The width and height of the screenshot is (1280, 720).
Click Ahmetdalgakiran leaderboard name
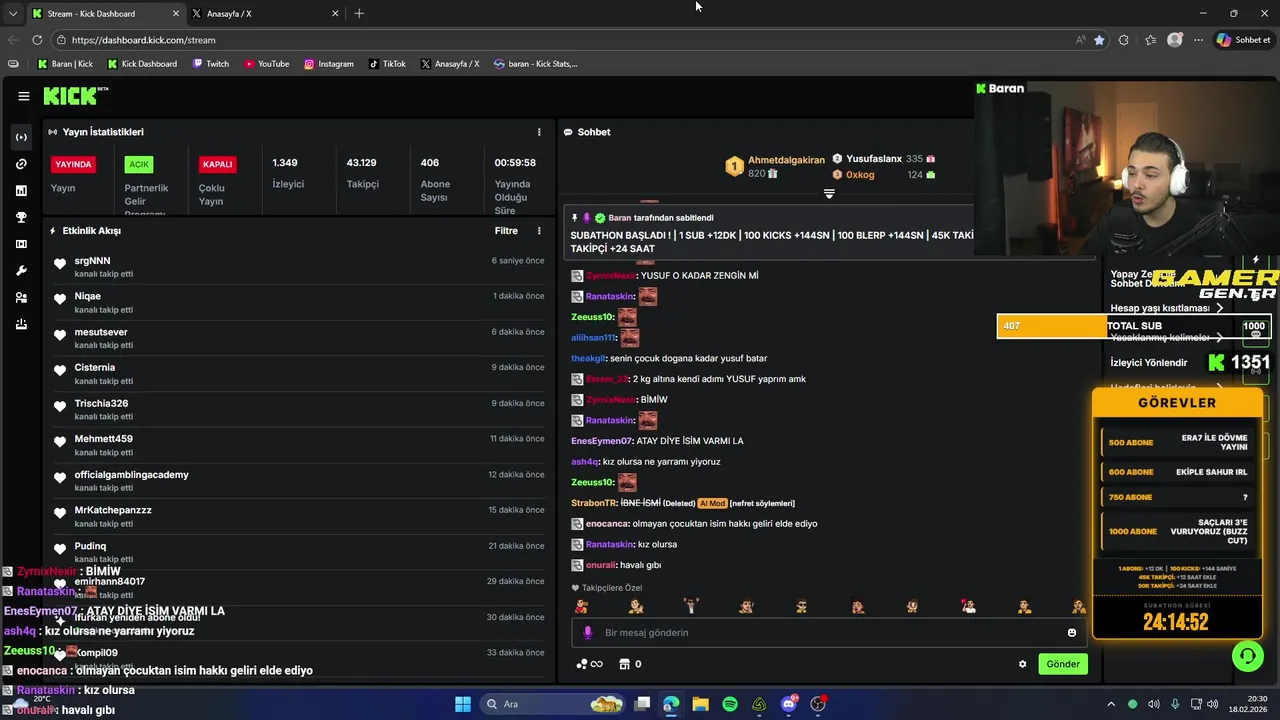[x=786, y=160]
